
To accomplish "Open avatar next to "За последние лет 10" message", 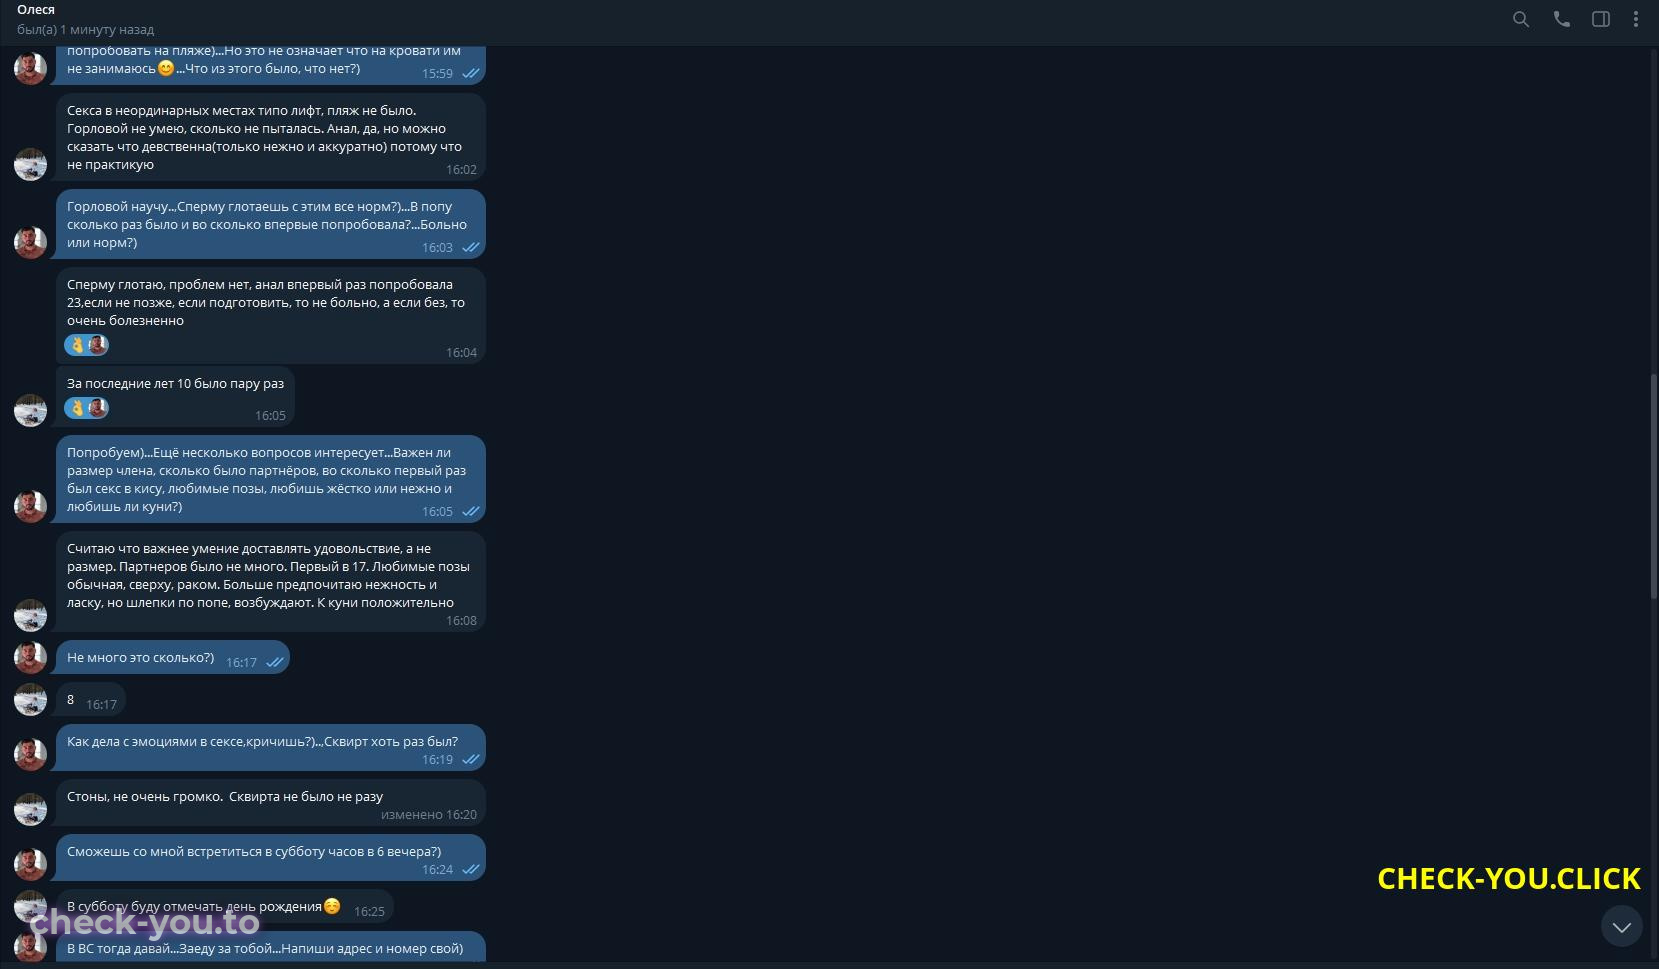I will [x=30, y=410].
